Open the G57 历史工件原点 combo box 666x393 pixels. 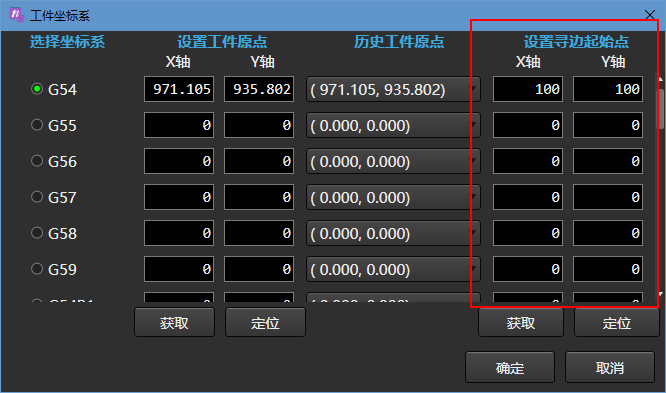(x=393, y=197)
